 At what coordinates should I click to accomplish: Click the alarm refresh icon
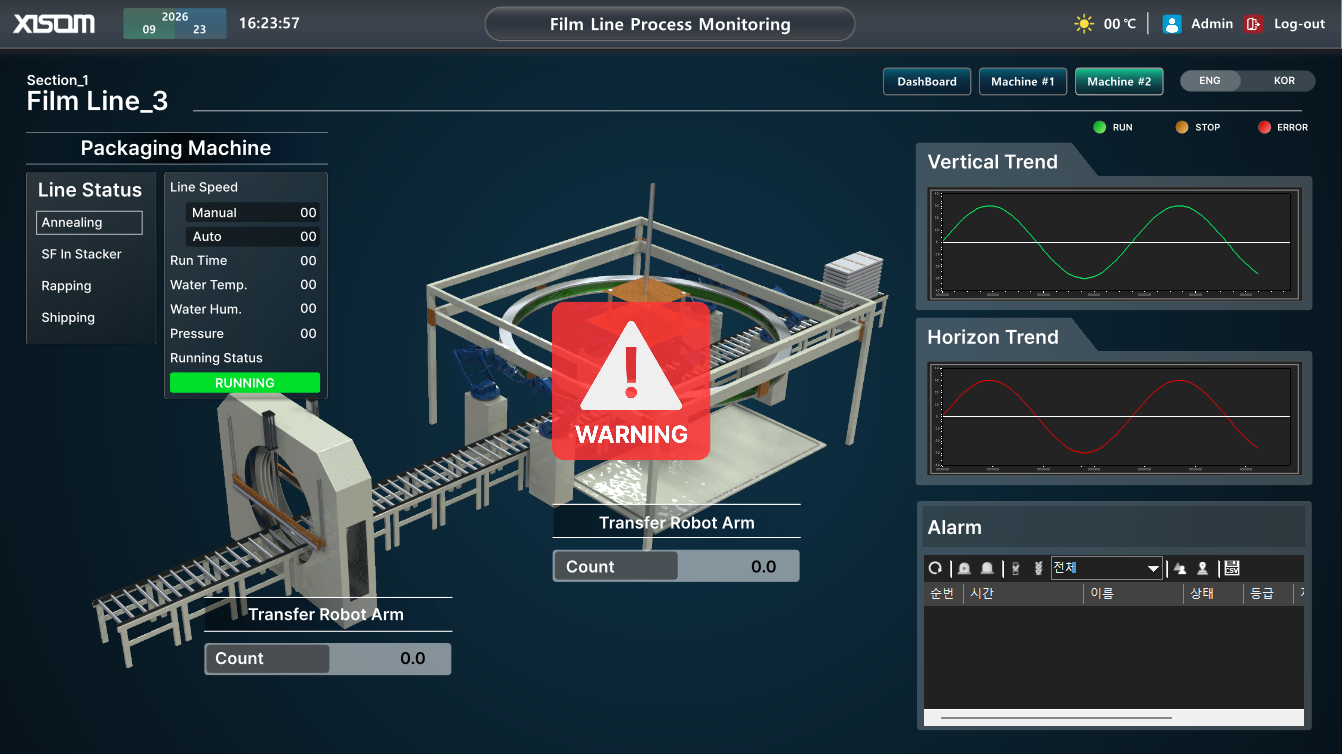935,568
